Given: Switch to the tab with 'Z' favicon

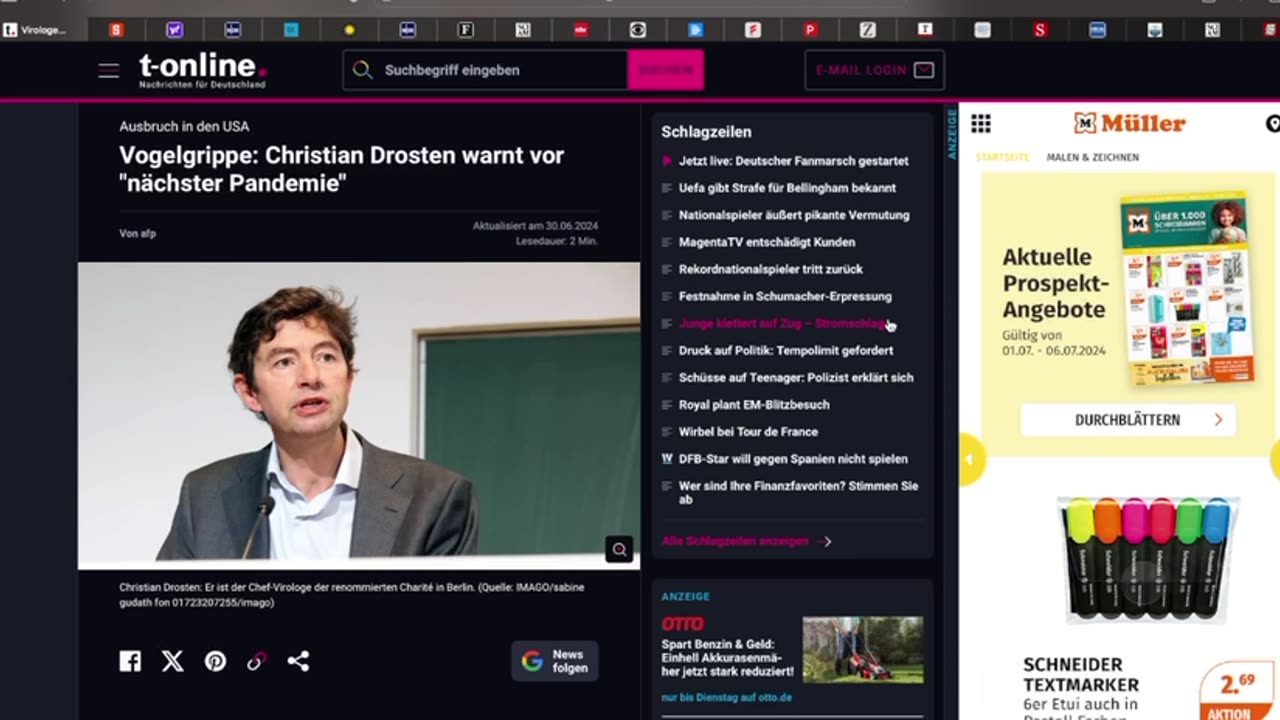Looking at the screenshot, I should [x=868, y=30].
